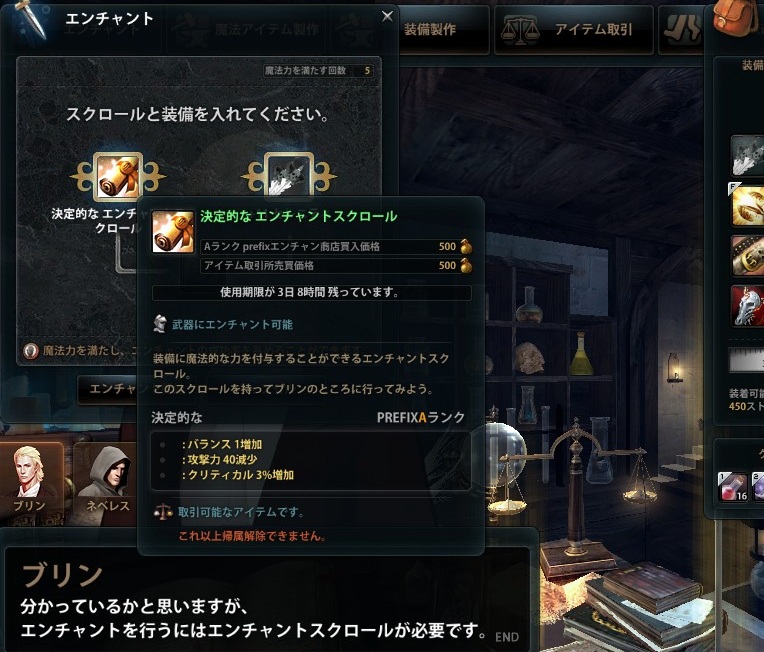Click the dagger エンチャント window icon
This screenshot has width=764, height=652.
click(x=32, y=19)
